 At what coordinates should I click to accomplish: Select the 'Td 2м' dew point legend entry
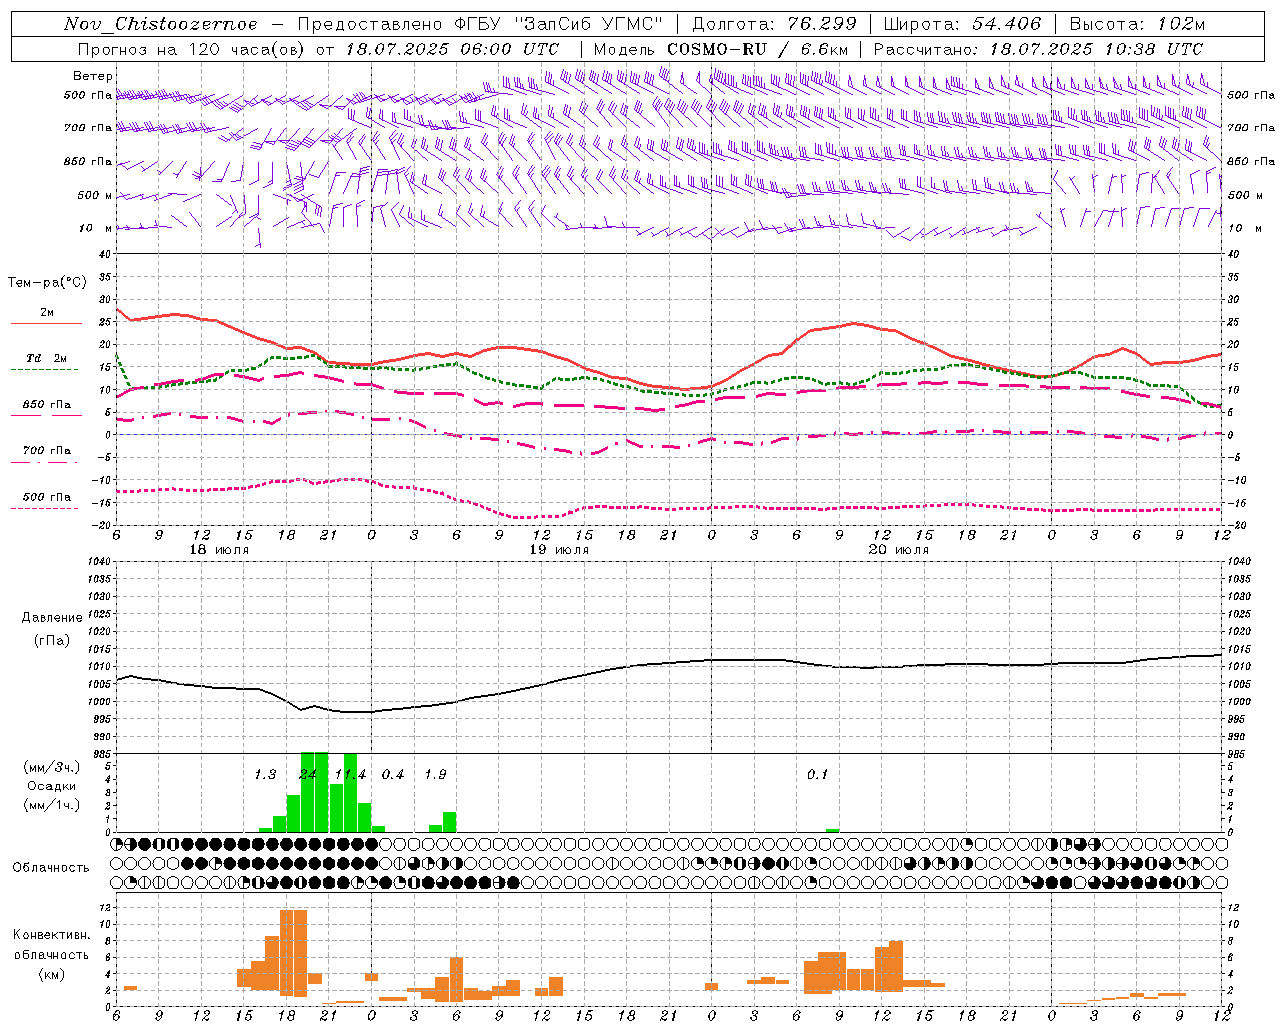[x=47, y=358]
